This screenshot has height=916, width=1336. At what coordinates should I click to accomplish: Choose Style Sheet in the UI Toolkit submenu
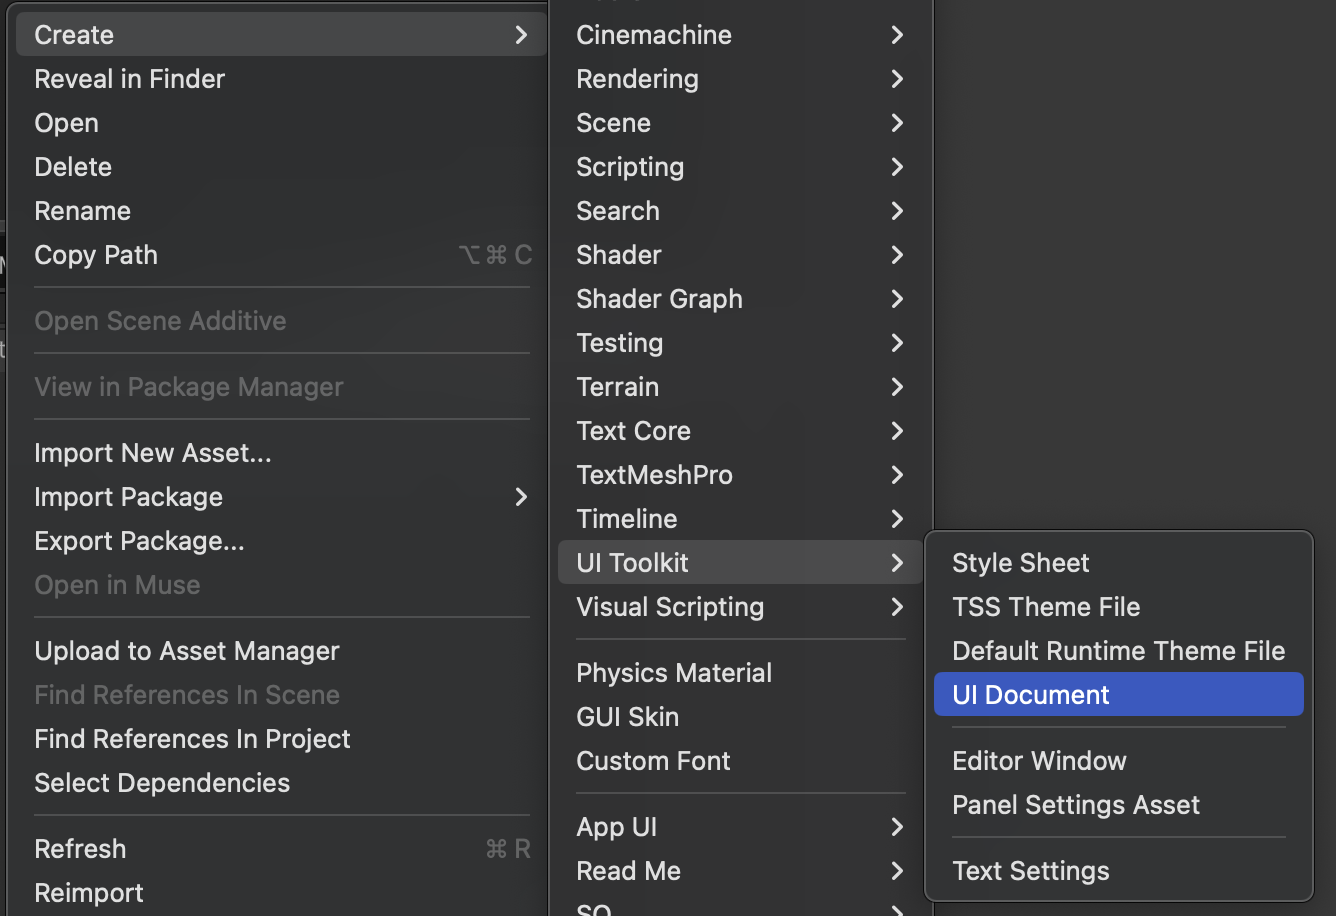pos(1020,563)
